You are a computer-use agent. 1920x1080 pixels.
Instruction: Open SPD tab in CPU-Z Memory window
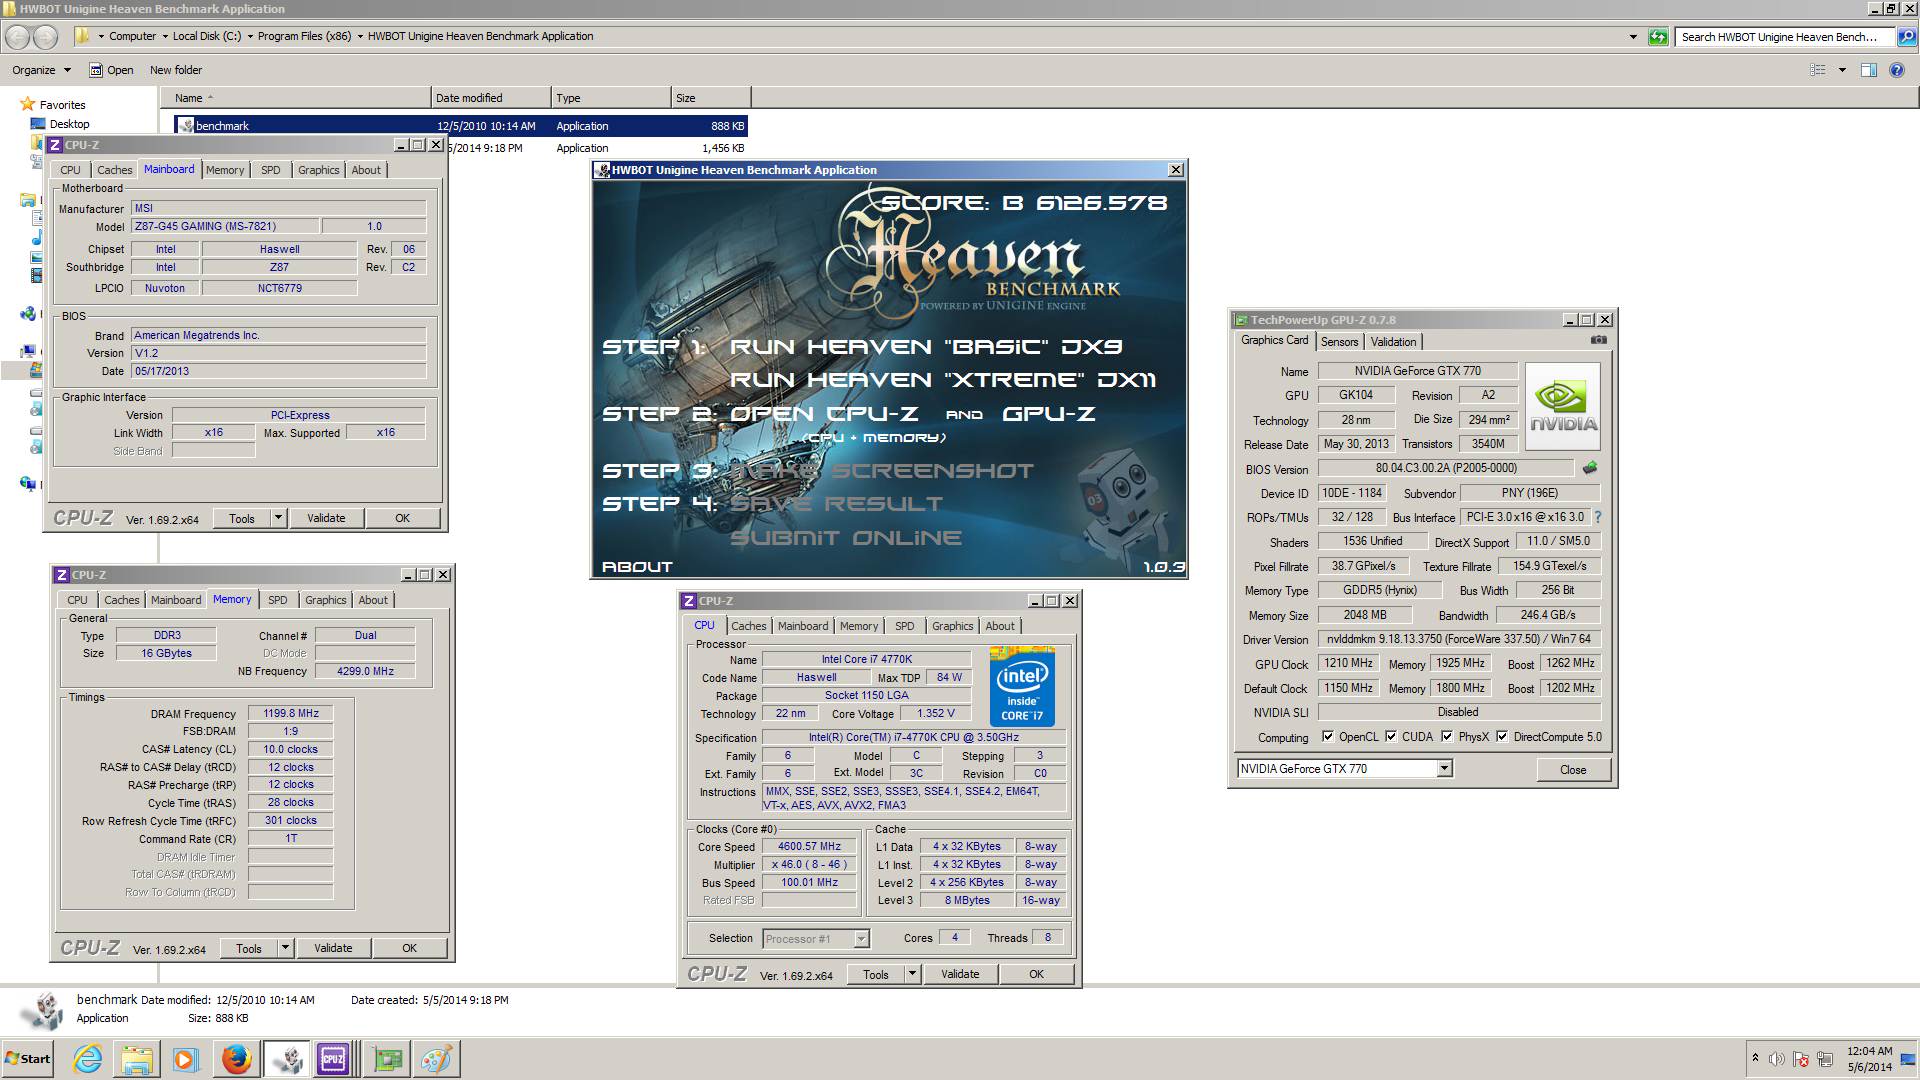pos(278,600)
